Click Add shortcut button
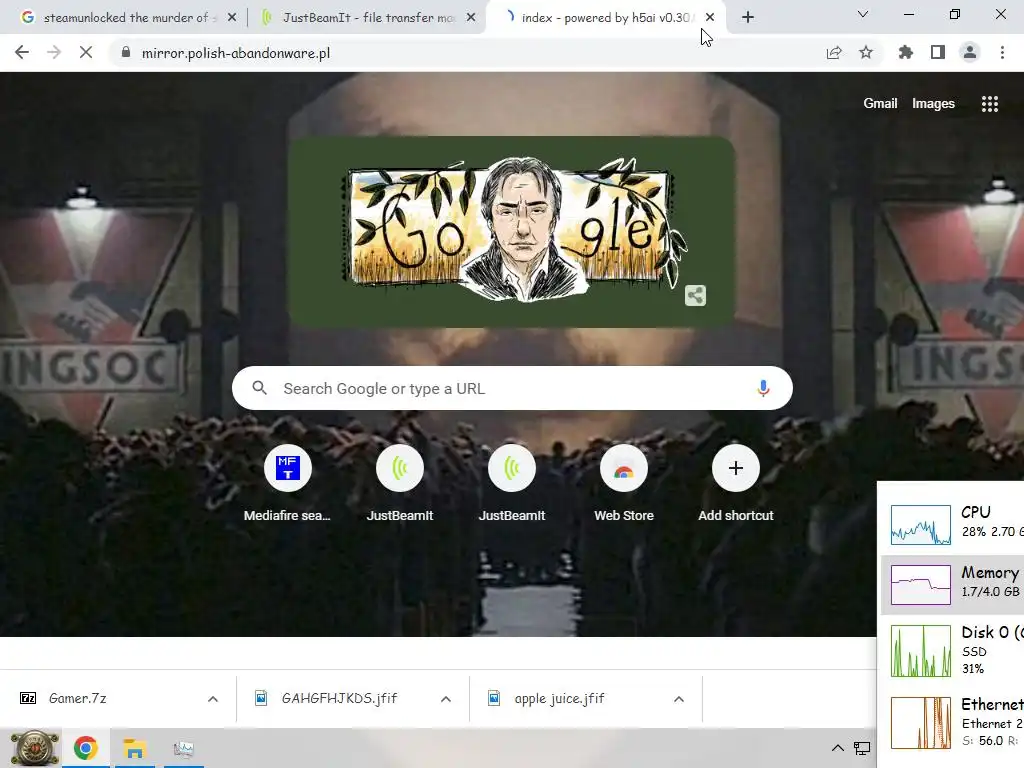 pyautogui.click(x=736, y=483)
